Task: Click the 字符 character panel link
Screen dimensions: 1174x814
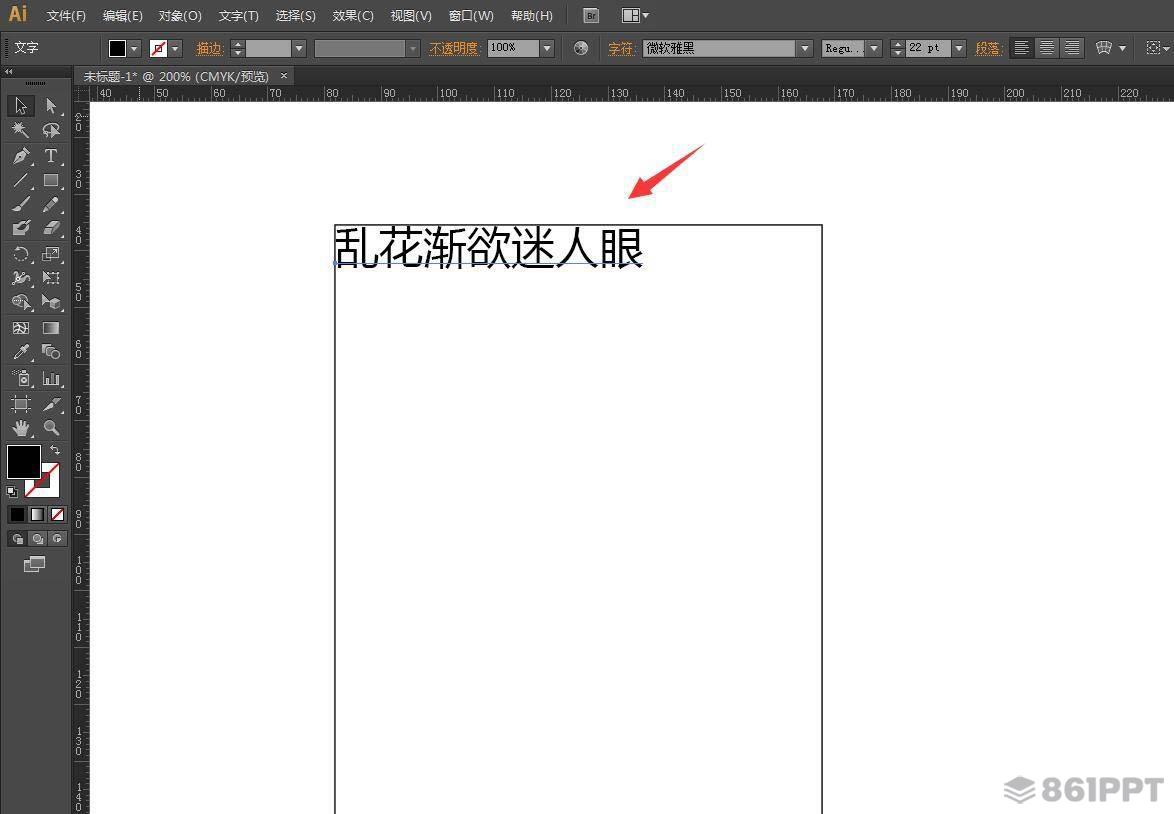Action: (621, 49)
